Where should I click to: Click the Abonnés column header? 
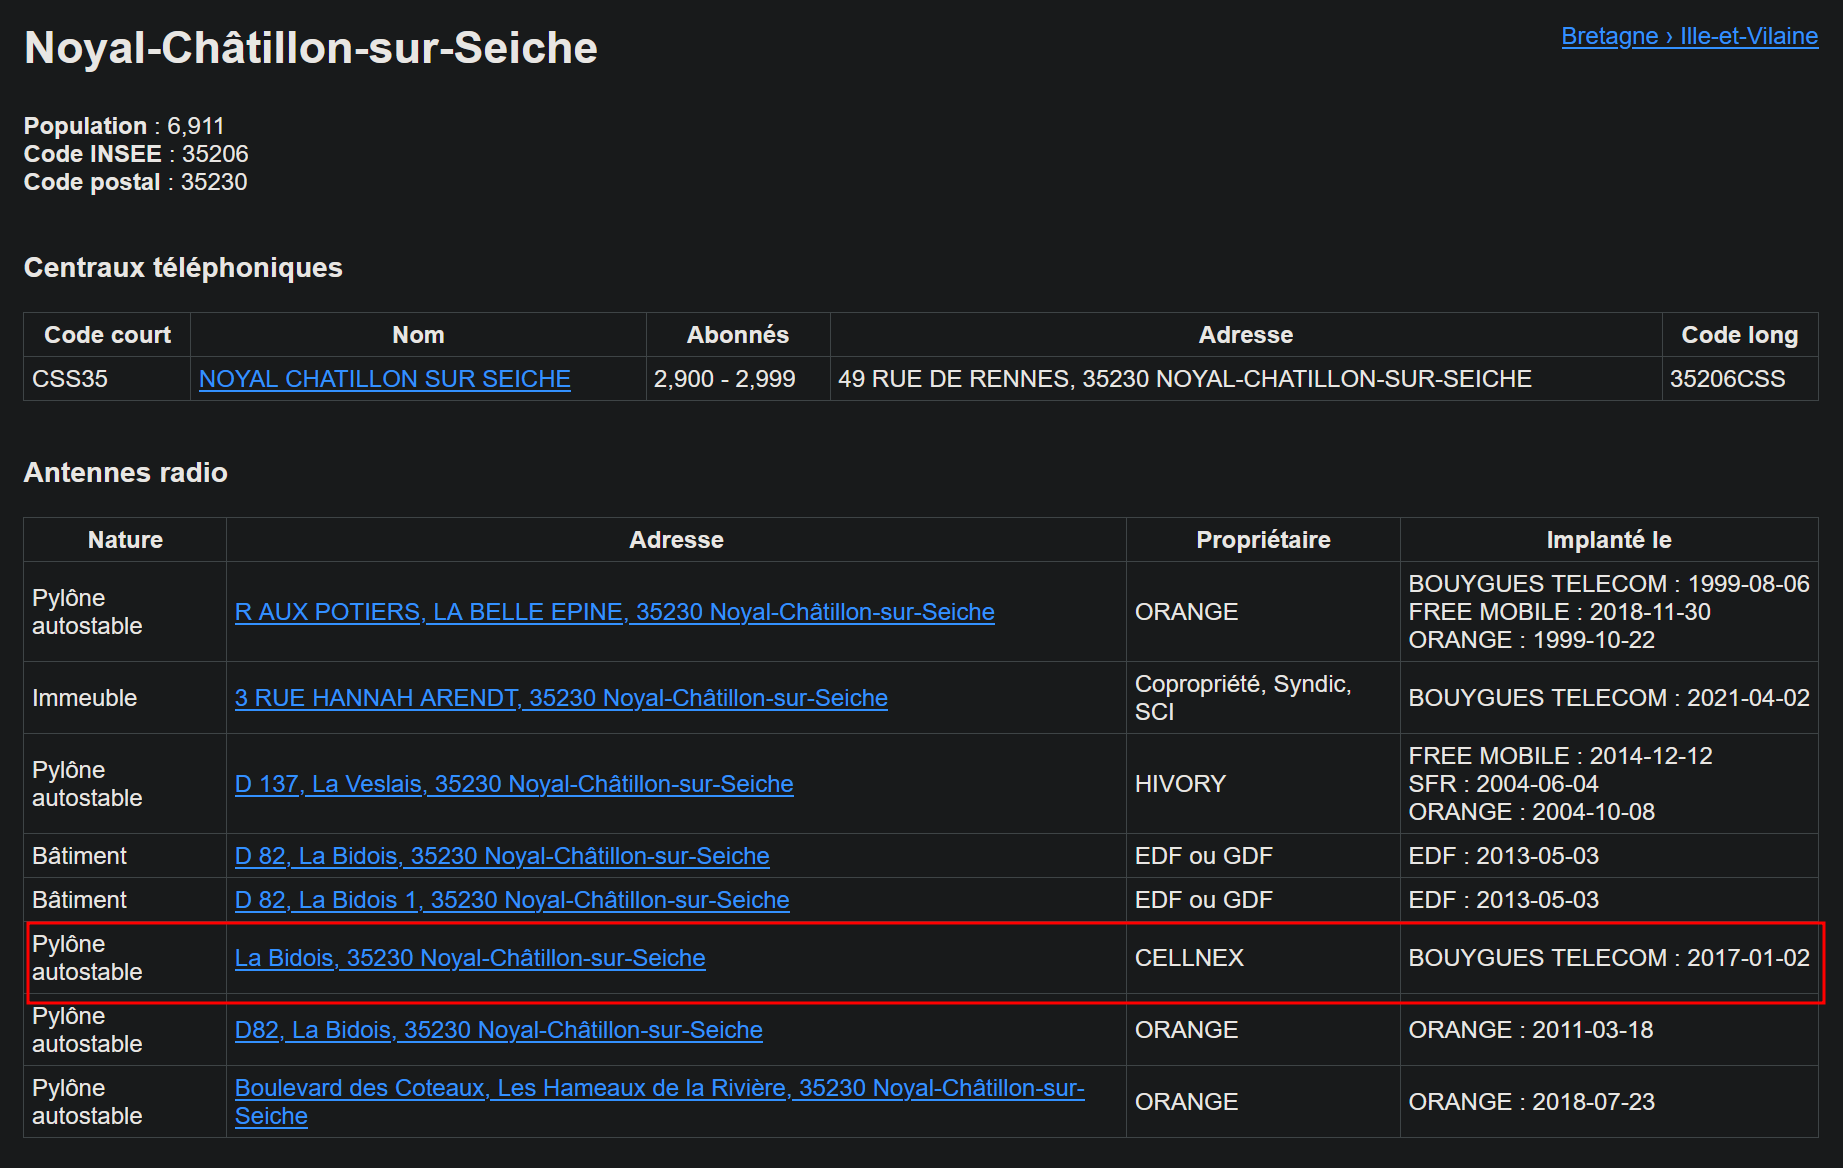738,335
